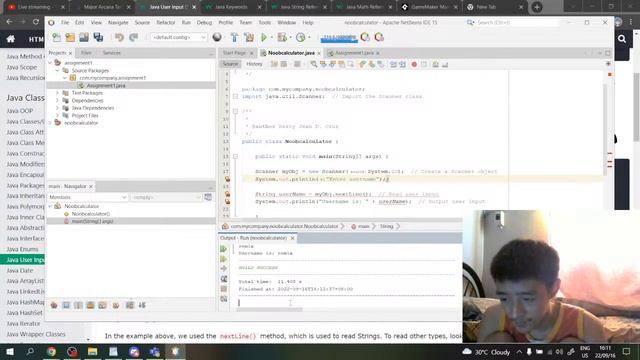Toggle code fold box at import line
The width and height of the screenshot is (640, 360).
click(x=236, y=97)
